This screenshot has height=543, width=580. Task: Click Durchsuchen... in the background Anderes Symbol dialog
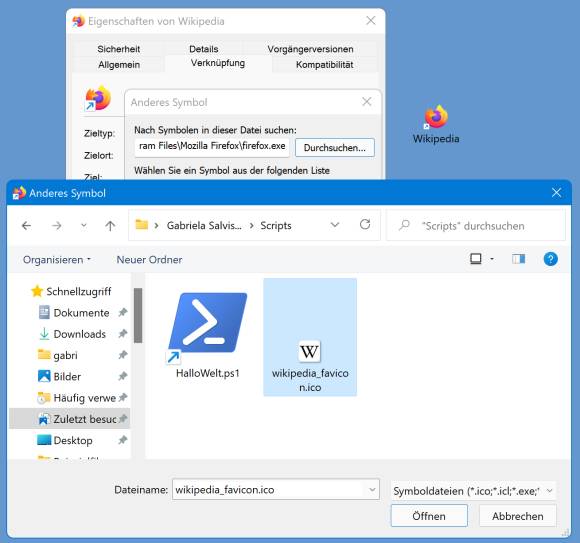pyautogui.click(x=335, y=148)
